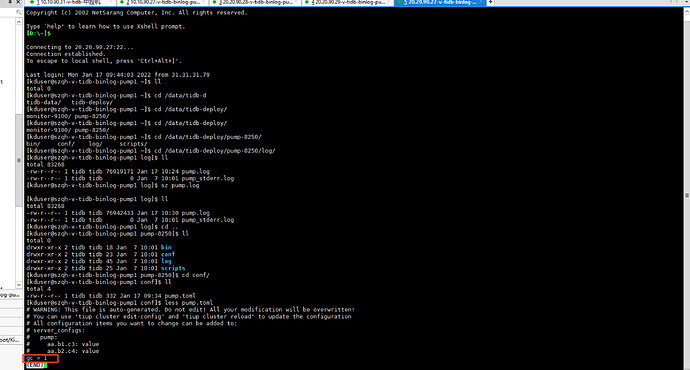
Task: Click the "cd /data/tidb-d" command line
Action: [x=116, y=95]
